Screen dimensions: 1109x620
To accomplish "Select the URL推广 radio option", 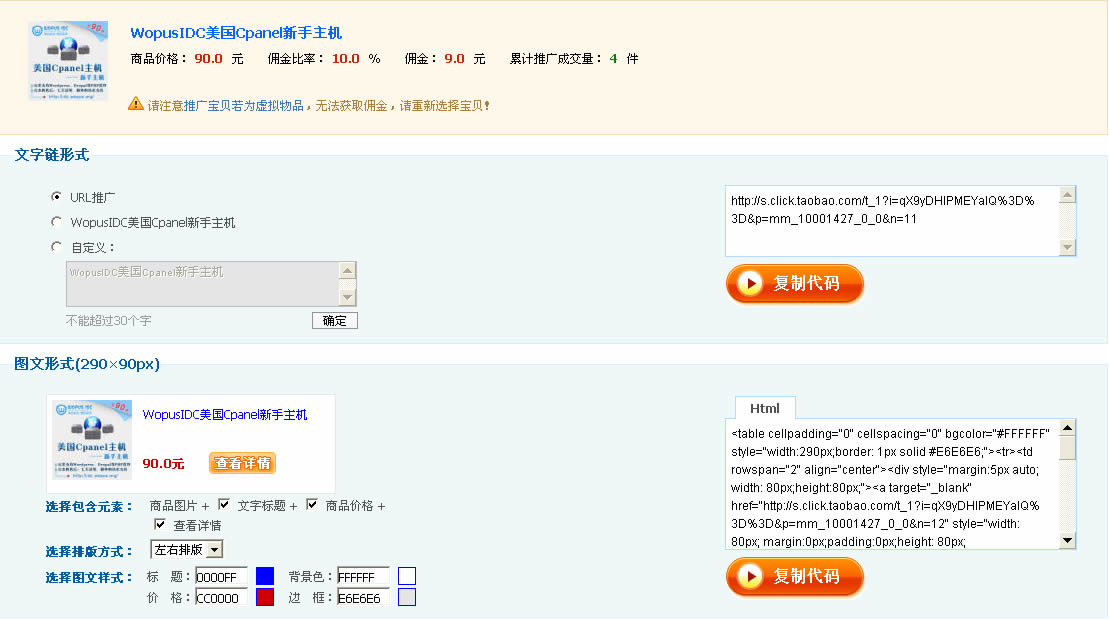I will (56, 197).
